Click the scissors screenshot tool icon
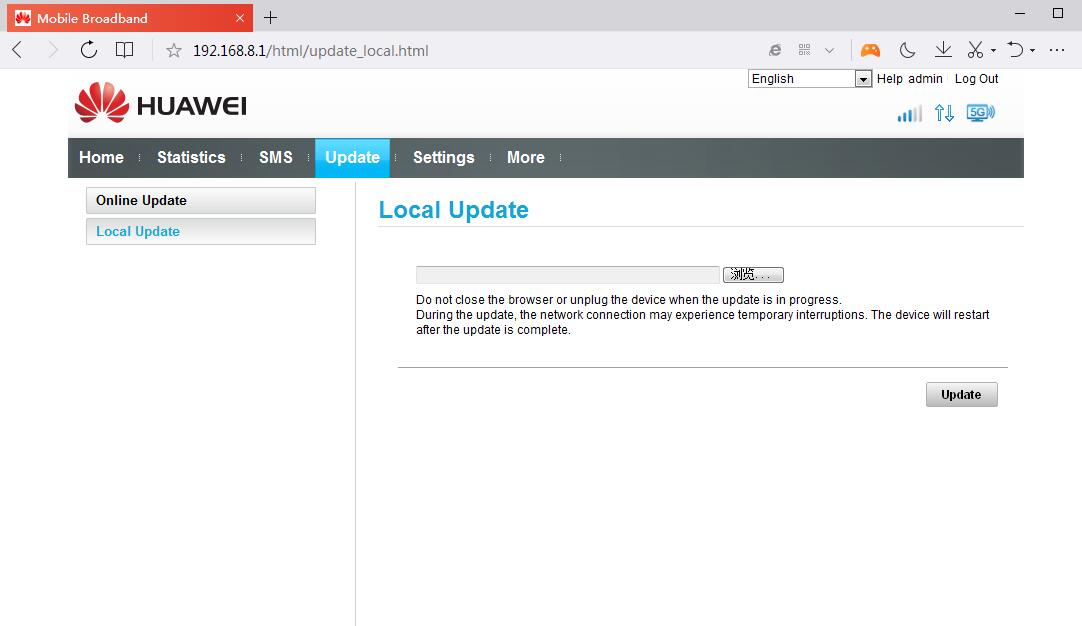 [x=976, y=50]
